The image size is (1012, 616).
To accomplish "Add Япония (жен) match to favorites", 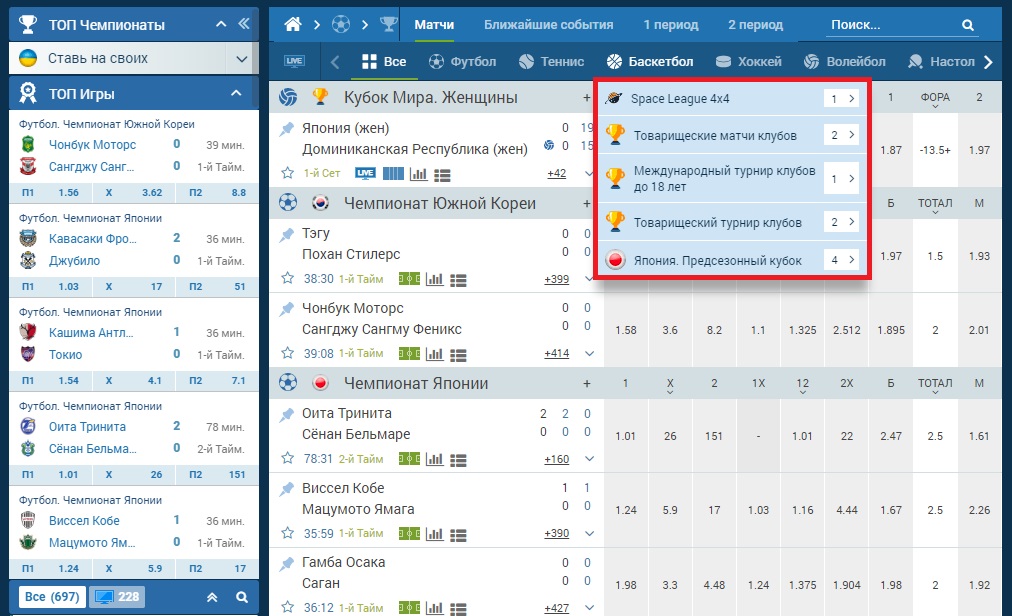I will [287, 173].
